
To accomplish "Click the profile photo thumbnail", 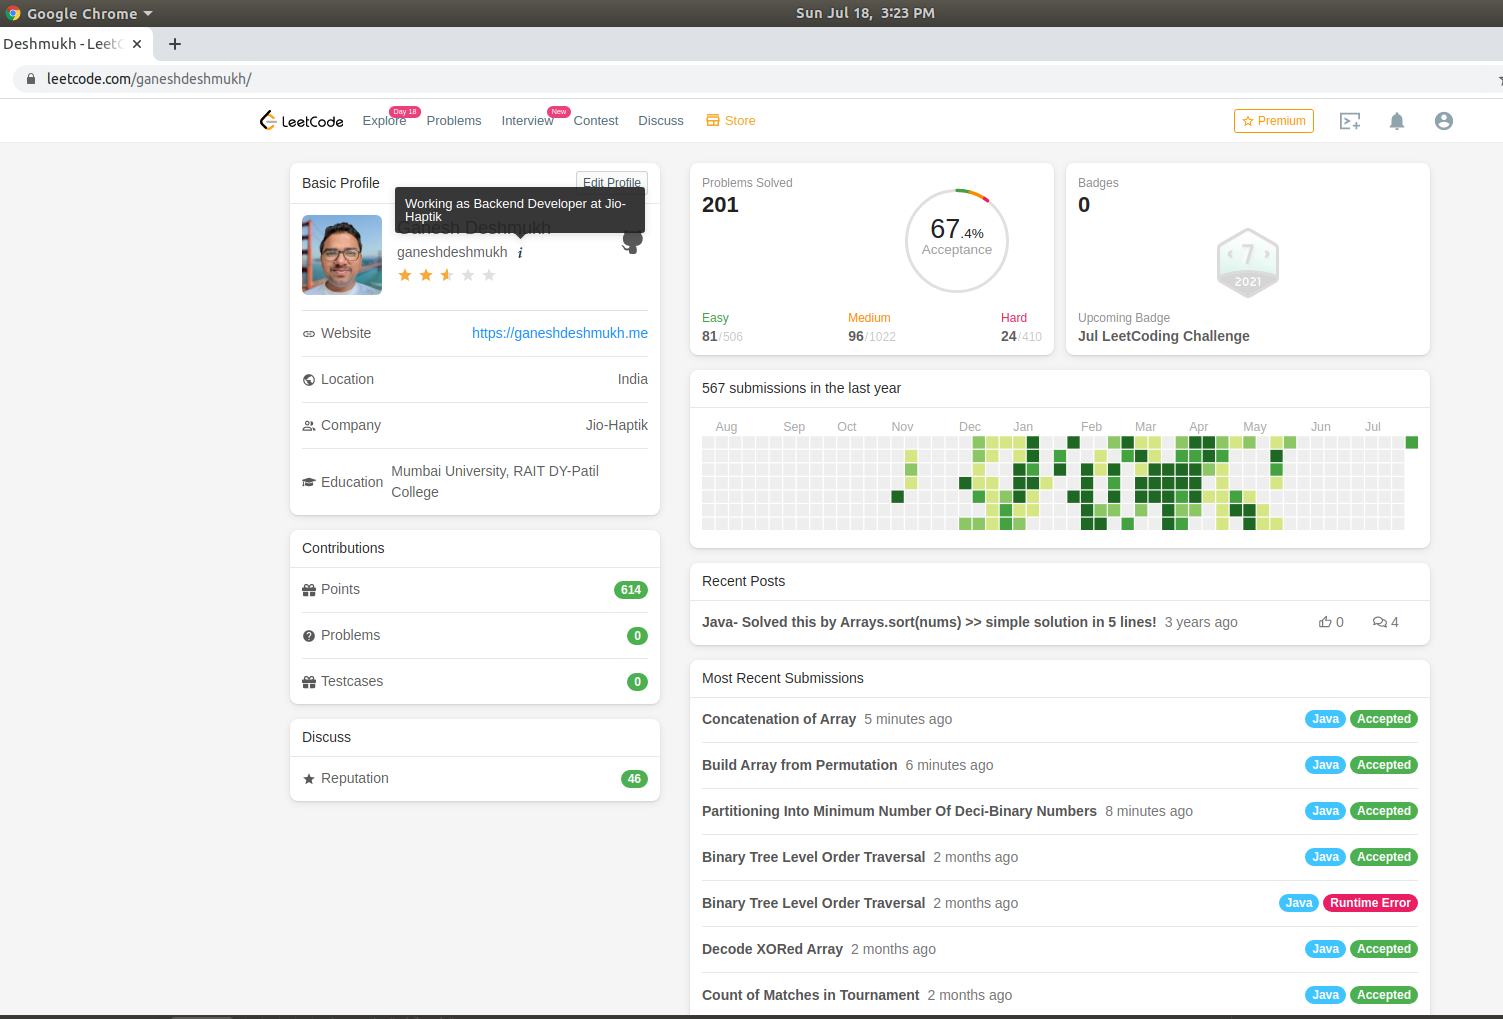I will 342,255.
